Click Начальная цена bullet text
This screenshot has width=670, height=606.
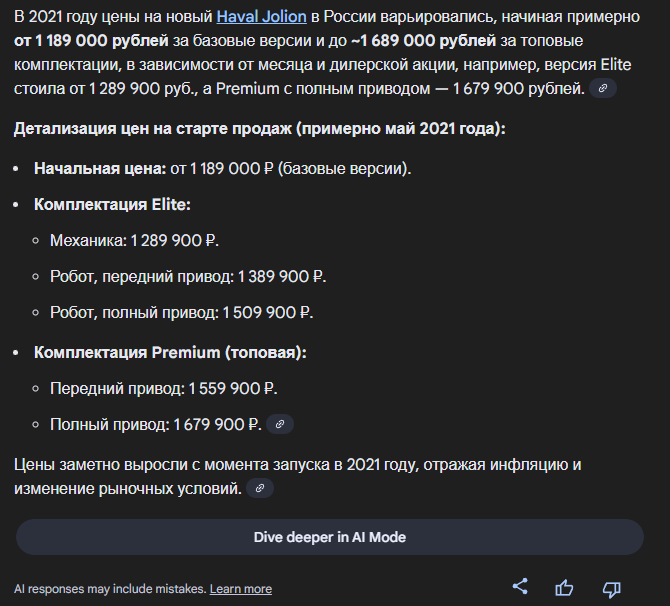point(223,168)
